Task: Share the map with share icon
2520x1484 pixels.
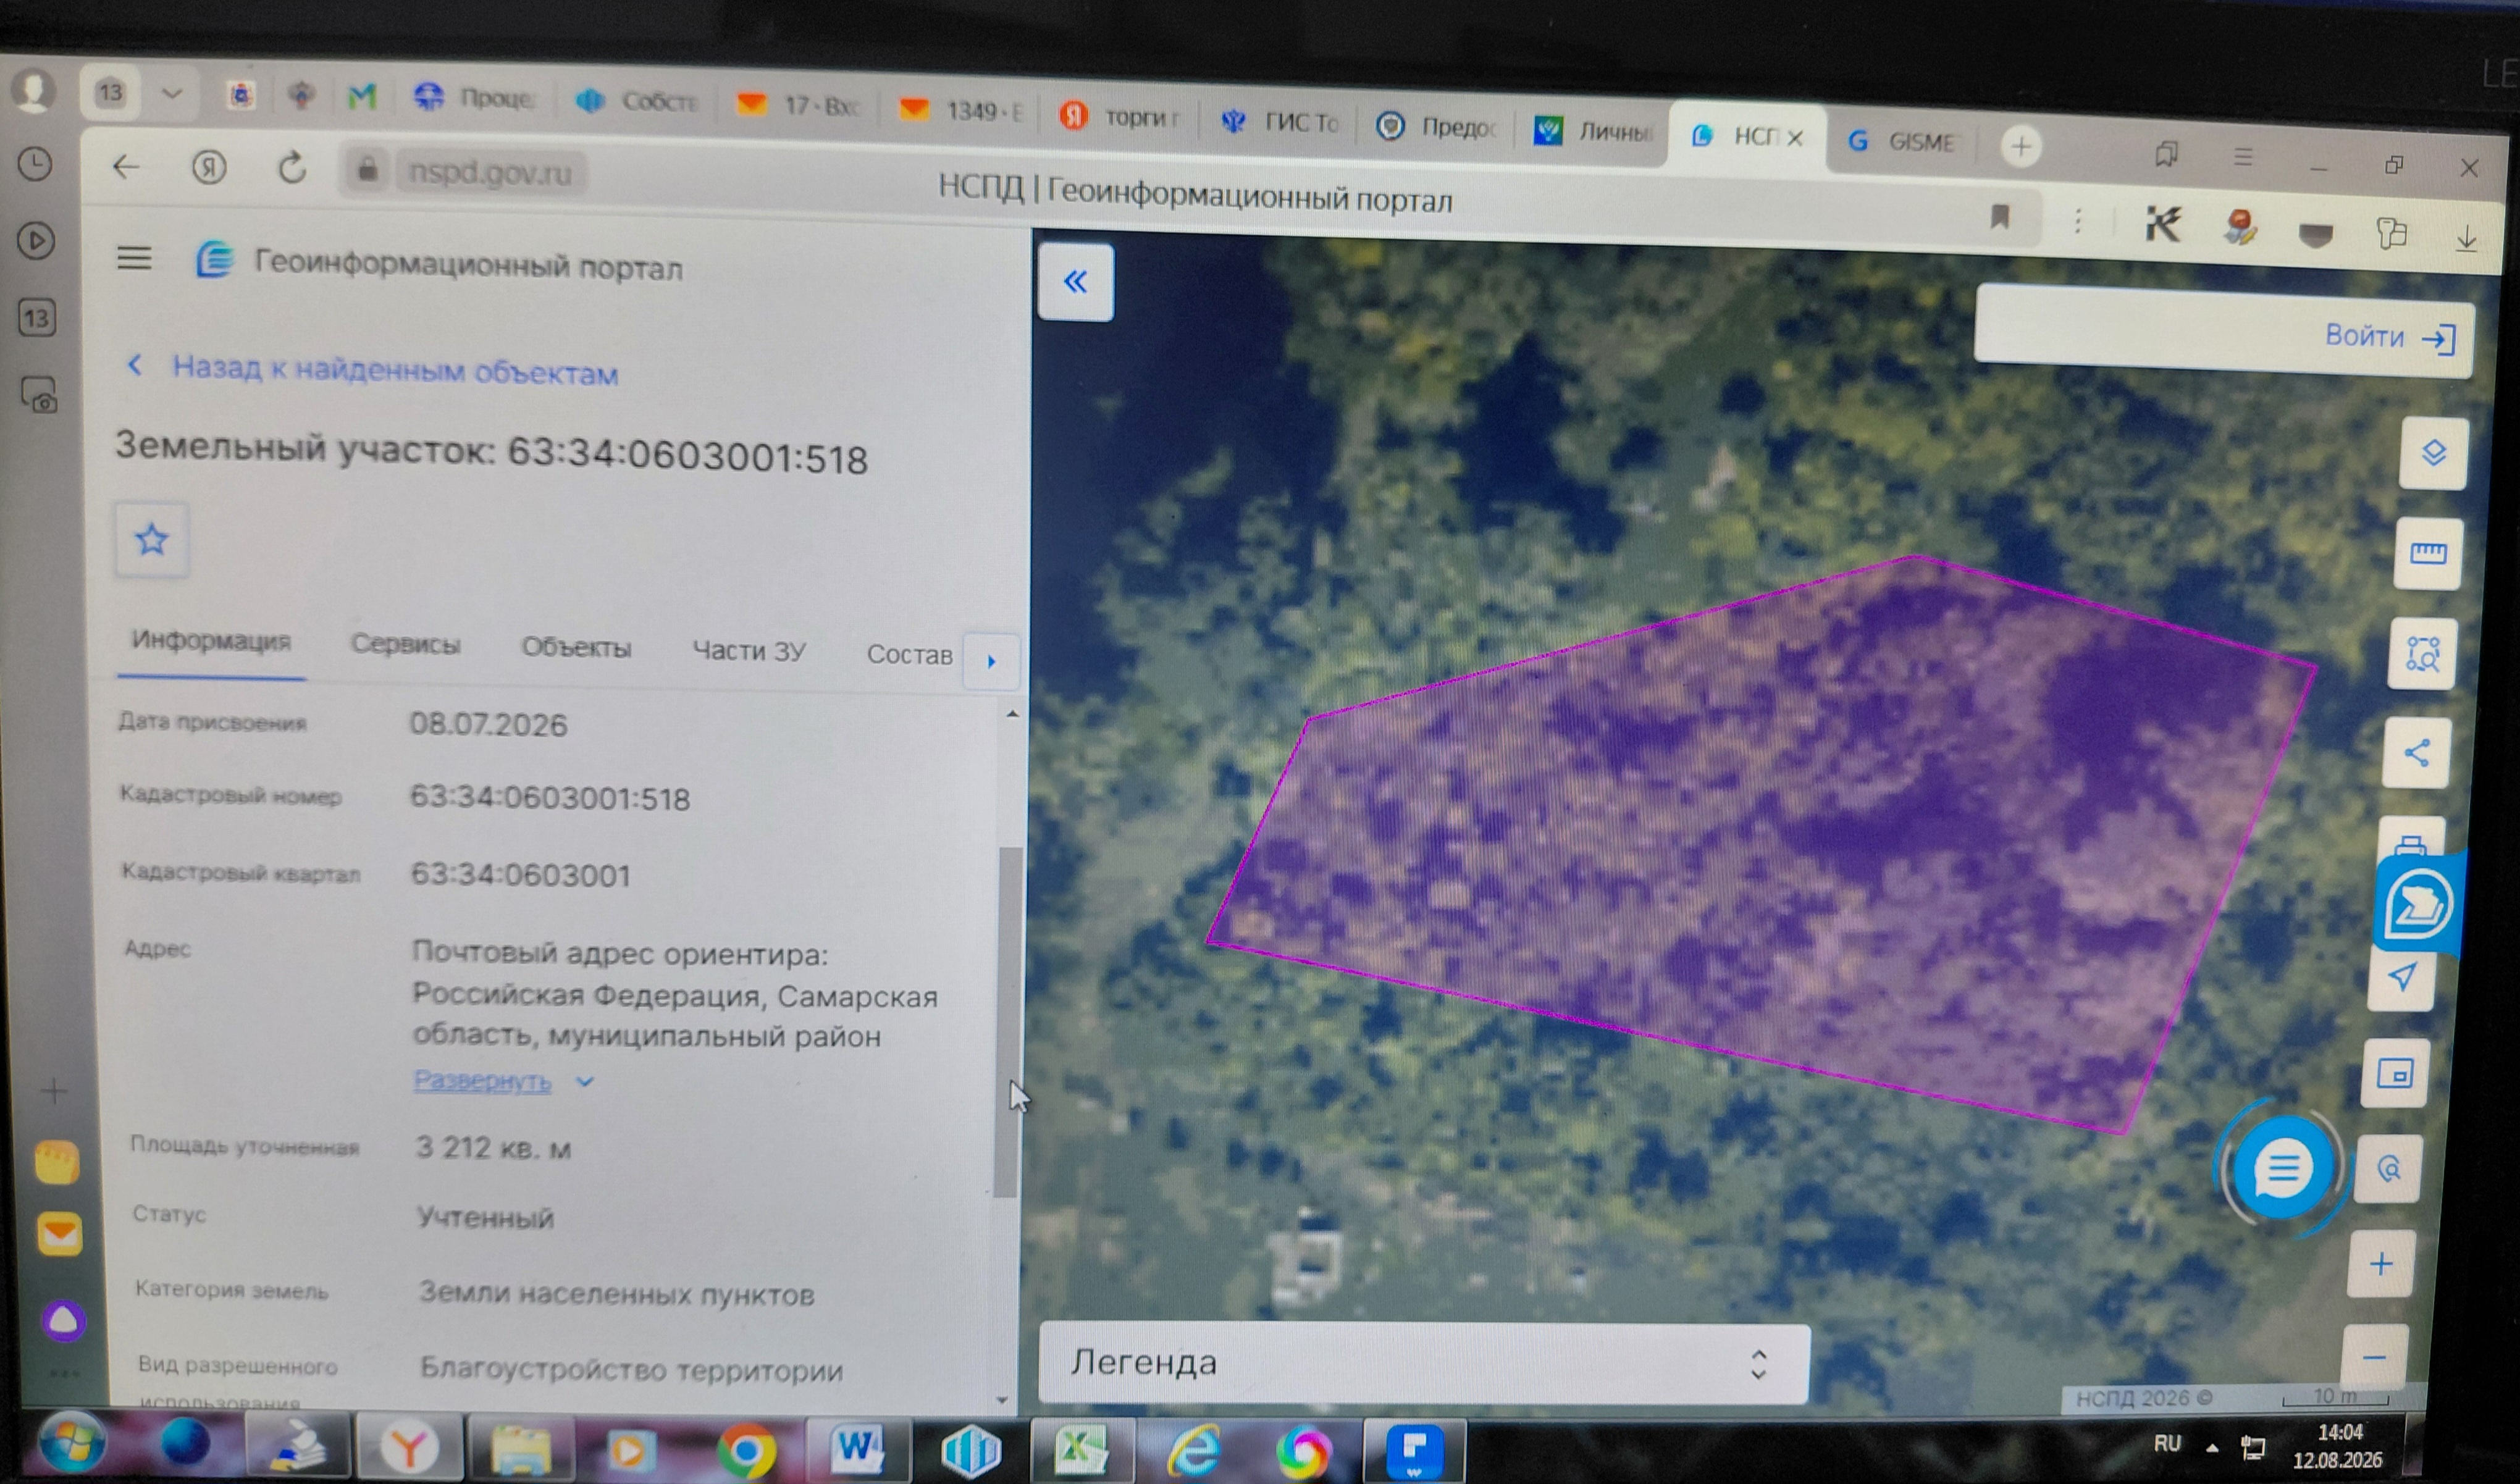Action: point(2416,752)
